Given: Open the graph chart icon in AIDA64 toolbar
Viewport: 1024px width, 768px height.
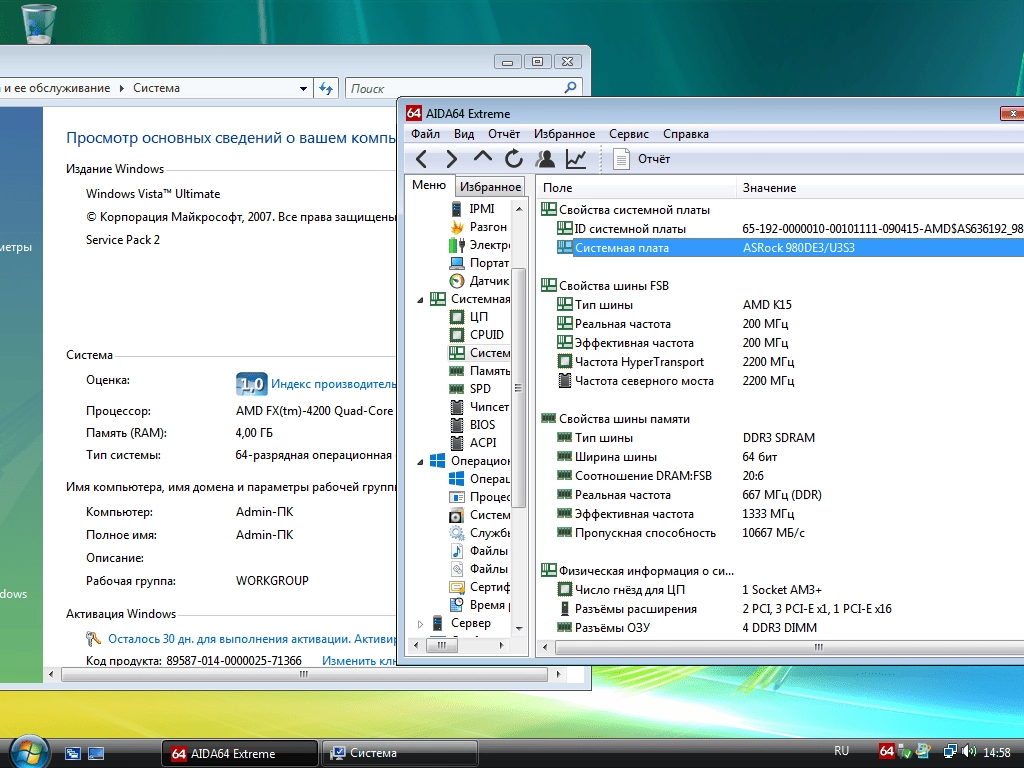Looking at the screenshot, I should coord(575,159).
